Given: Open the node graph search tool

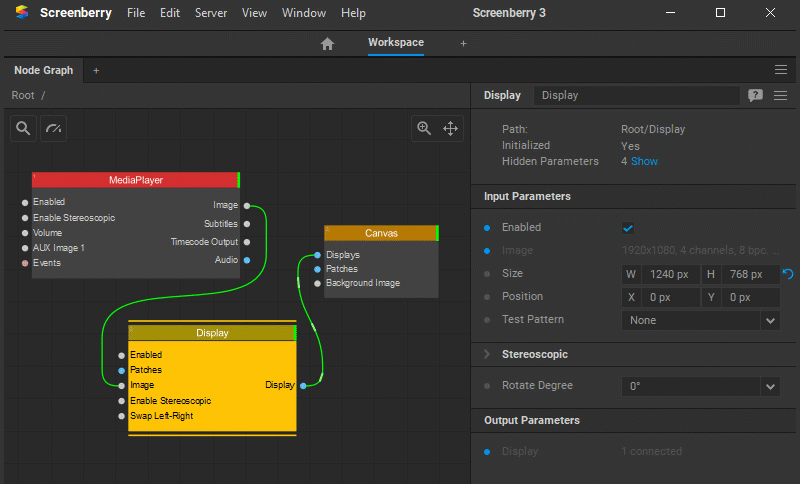Looking at the screenshot, I should click(x=23, y=128).
